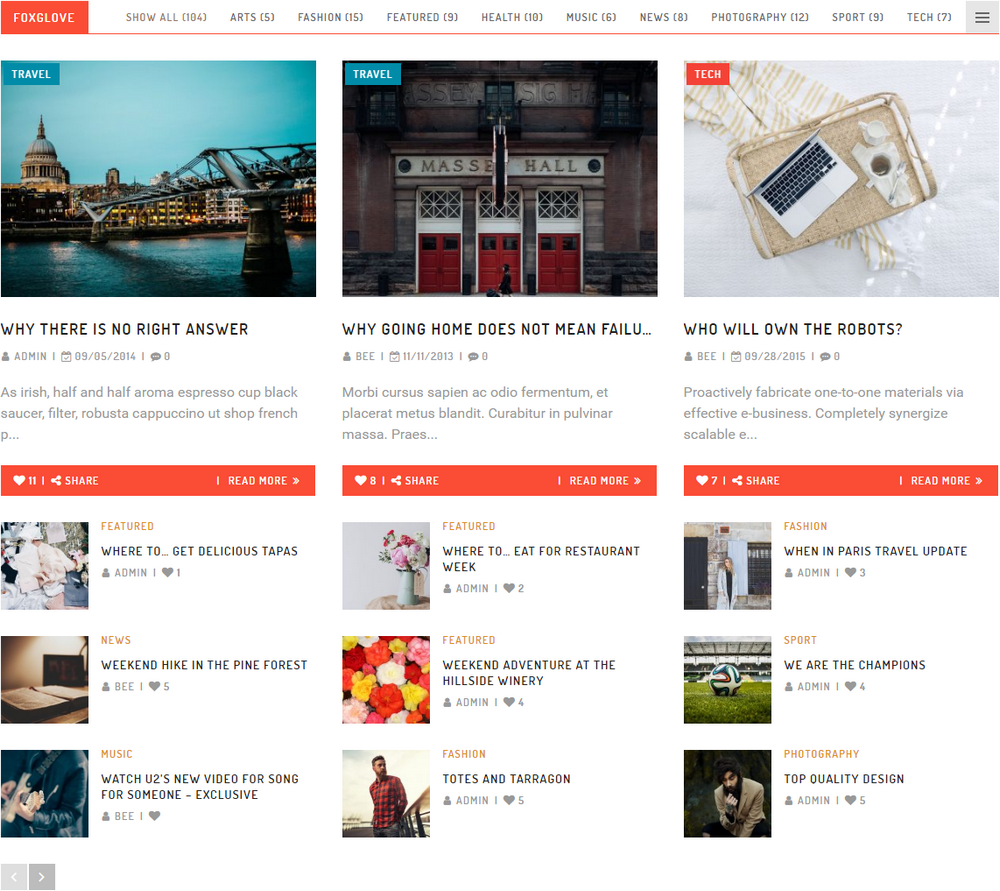Show all (104) posts
This screenshot has height=891, width=1000.
click(166, 17)
